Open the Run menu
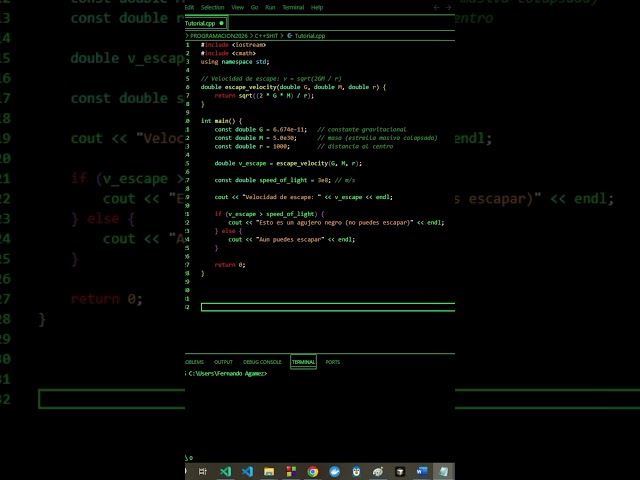 [x=270, y=7]
